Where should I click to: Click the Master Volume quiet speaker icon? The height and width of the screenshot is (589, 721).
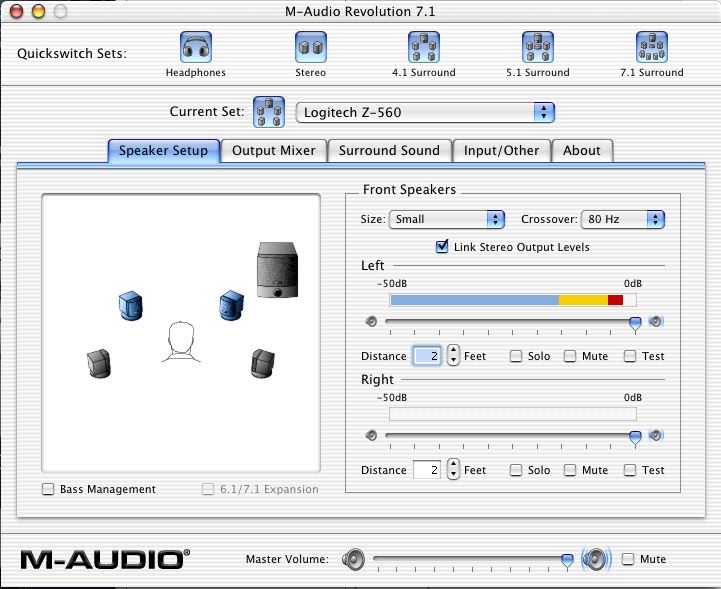354,559
